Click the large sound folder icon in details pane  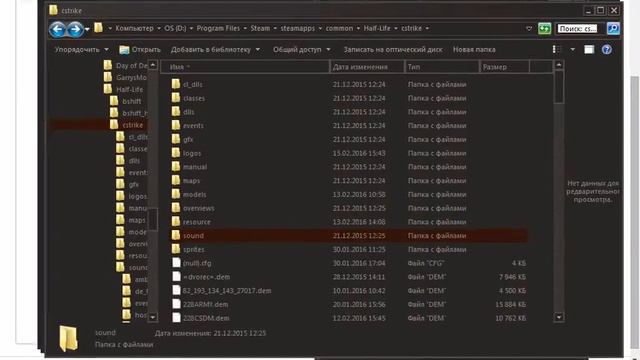click(x=68, y=338)
